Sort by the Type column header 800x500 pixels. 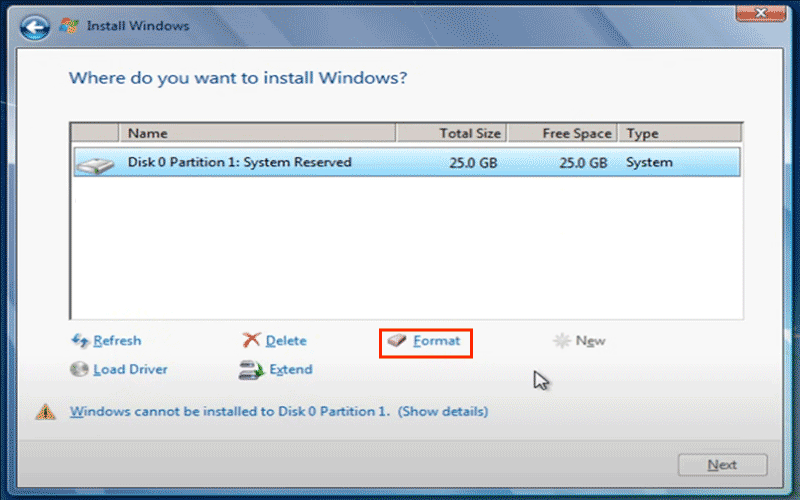click(x=680, y=133)
